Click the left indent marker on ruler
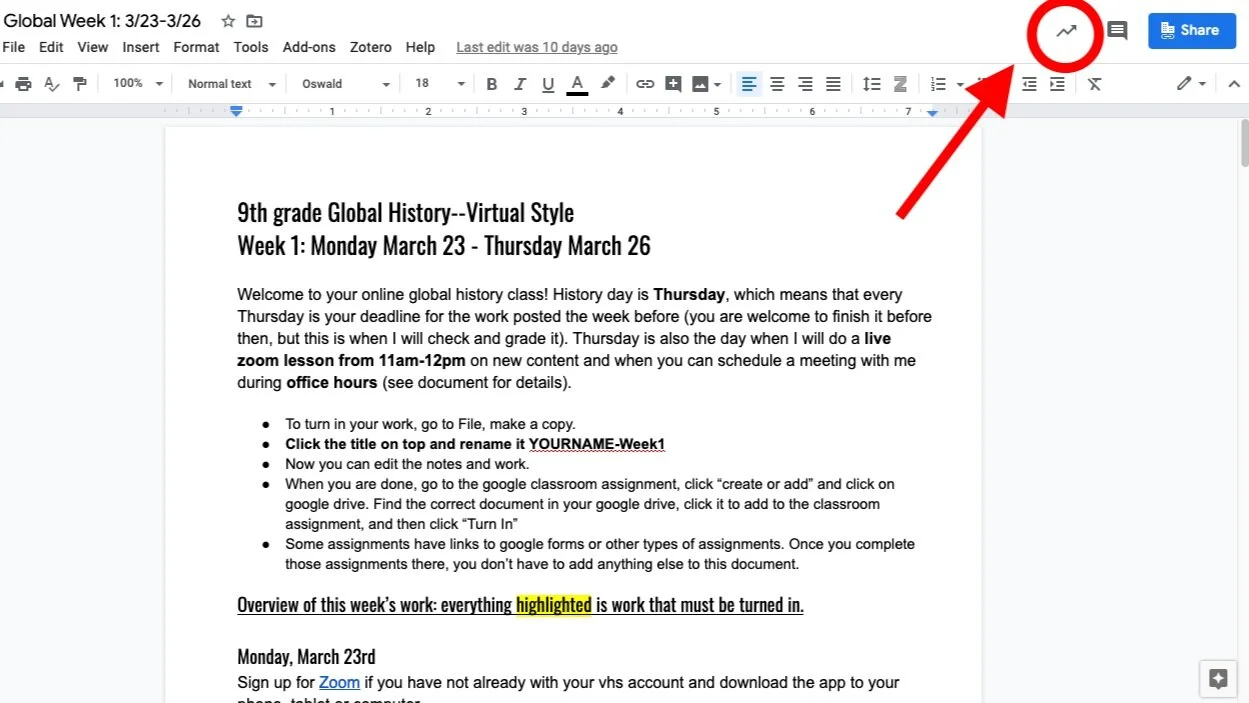The image size is (1249, 703). [x=236, y=112]
